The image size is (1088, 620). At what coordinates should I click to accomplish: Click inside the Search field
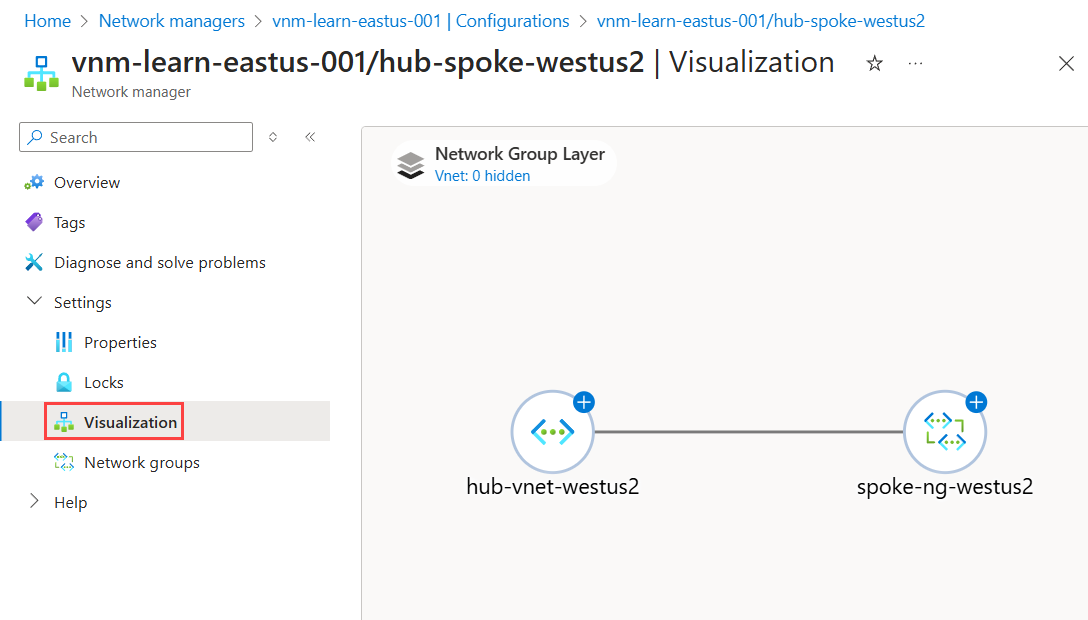(x=135, y=137)
